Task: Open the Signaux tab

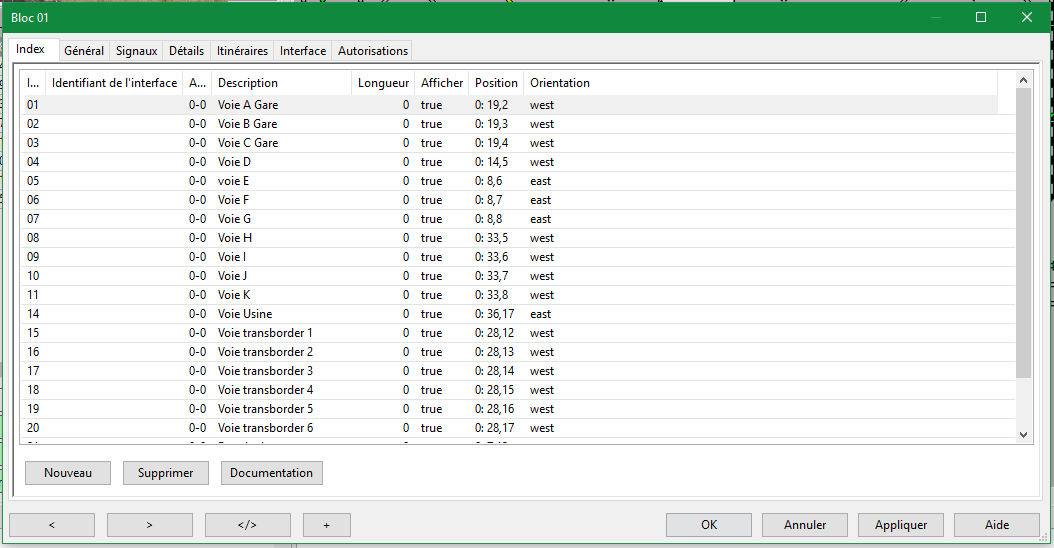Action: (136, 51)
